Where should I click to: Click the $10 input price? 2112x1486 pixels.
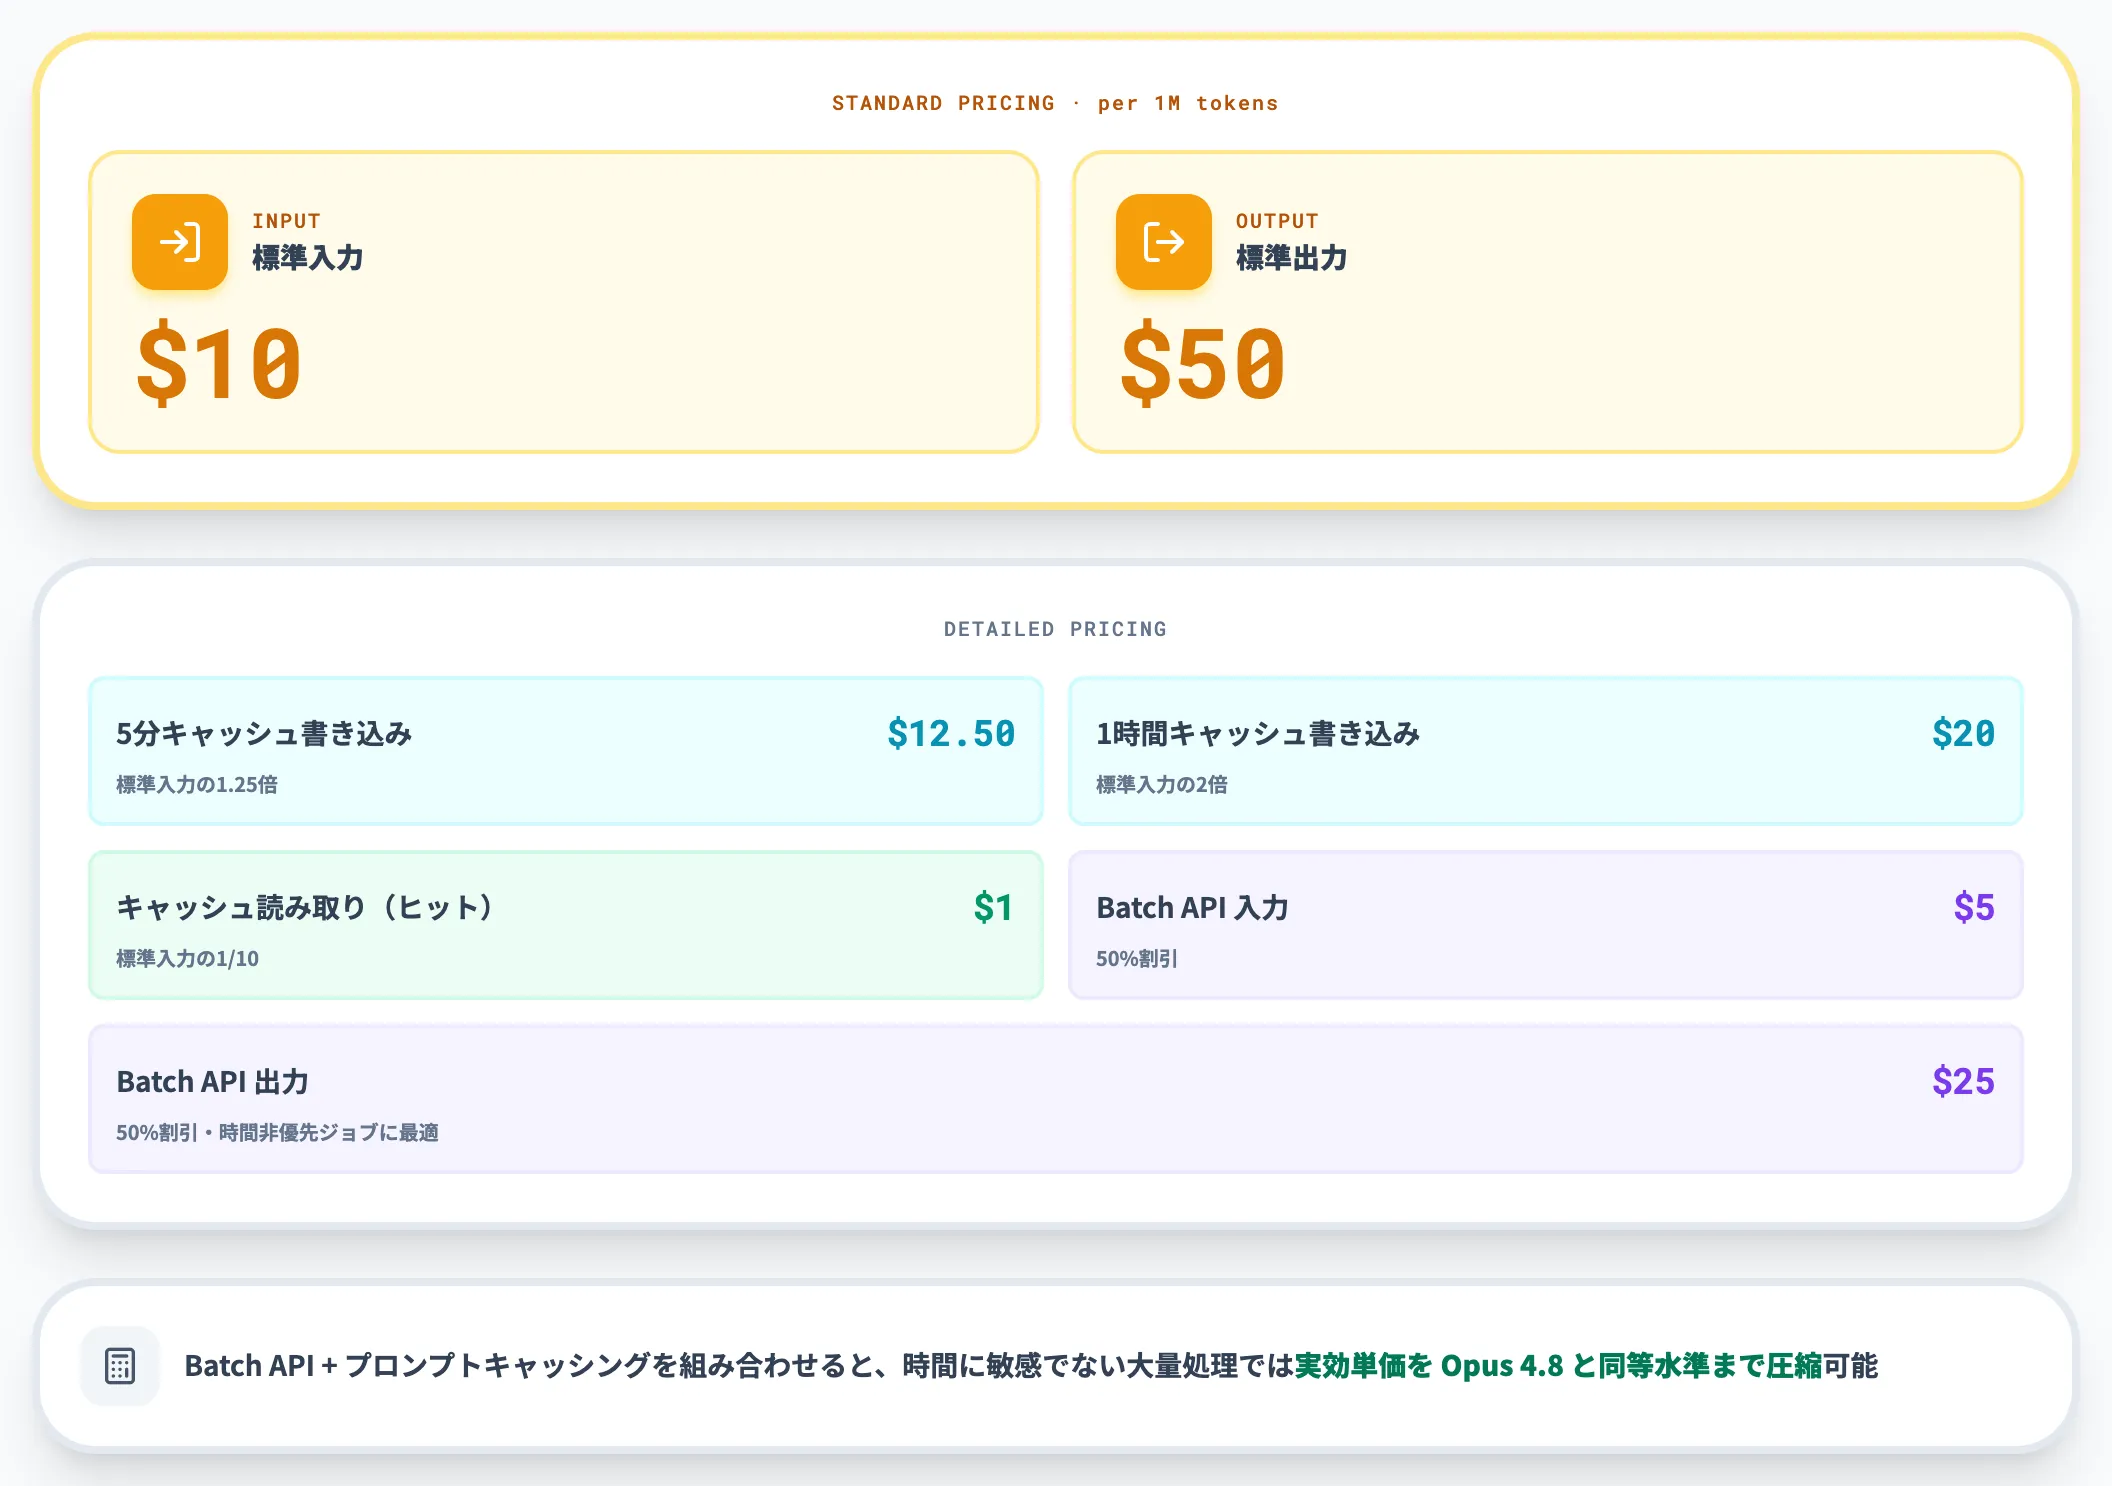coord(219,364)
